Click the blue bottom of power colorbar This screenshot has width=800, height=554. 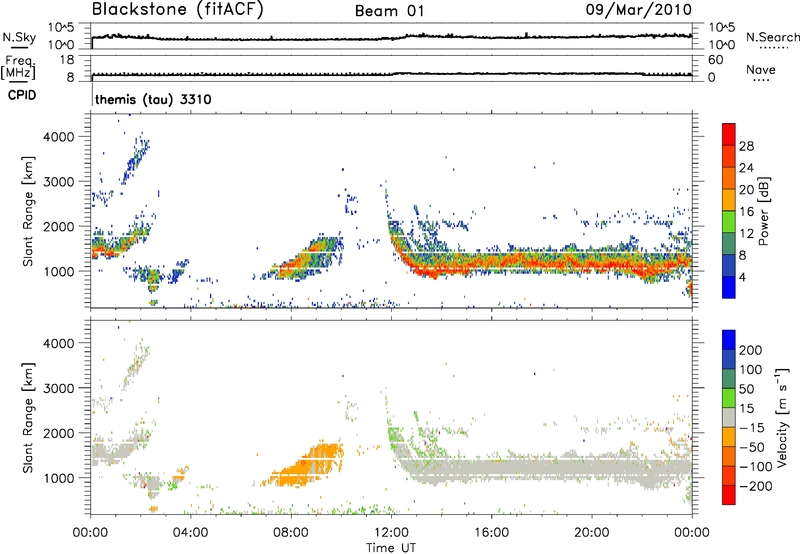click(729, 288)
